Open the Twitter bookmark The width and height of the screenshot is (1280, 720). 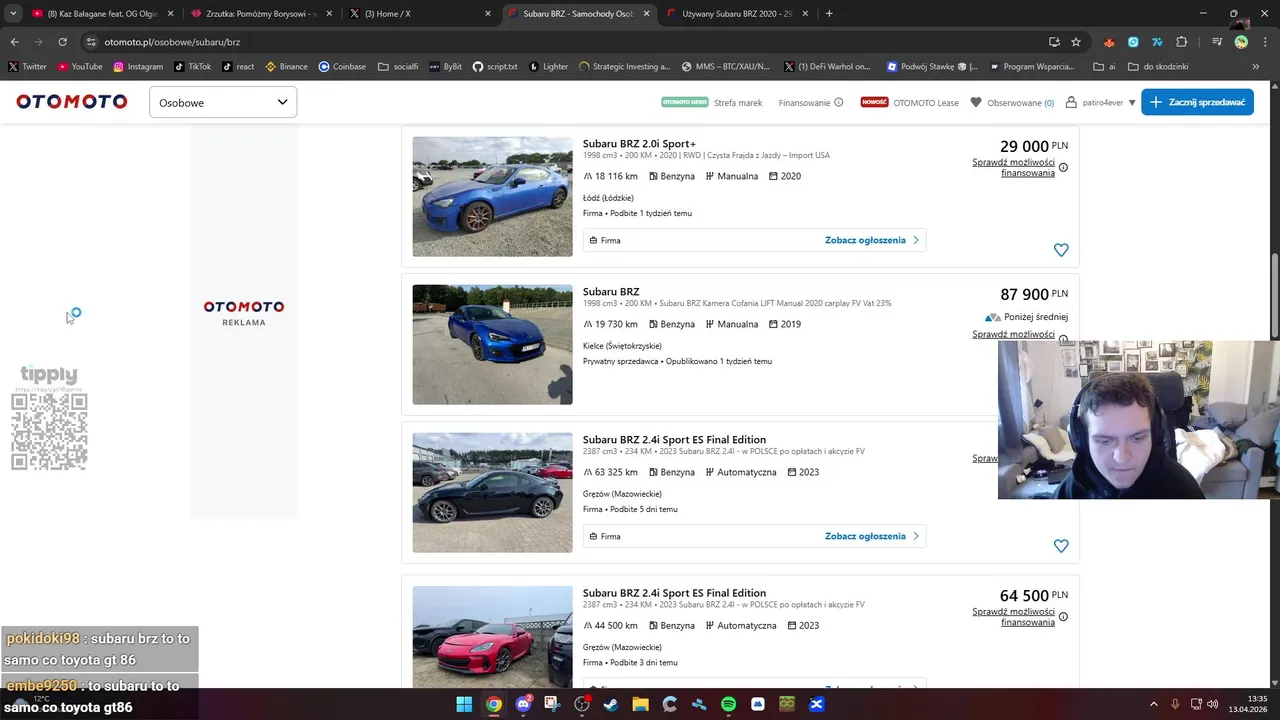pos(27,67)
